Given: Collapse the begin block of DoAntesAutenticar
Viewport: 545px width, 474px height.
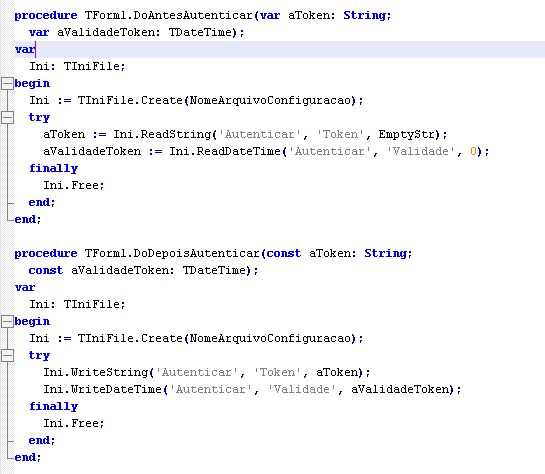Looking at the screenshot, I should point(7,83).
